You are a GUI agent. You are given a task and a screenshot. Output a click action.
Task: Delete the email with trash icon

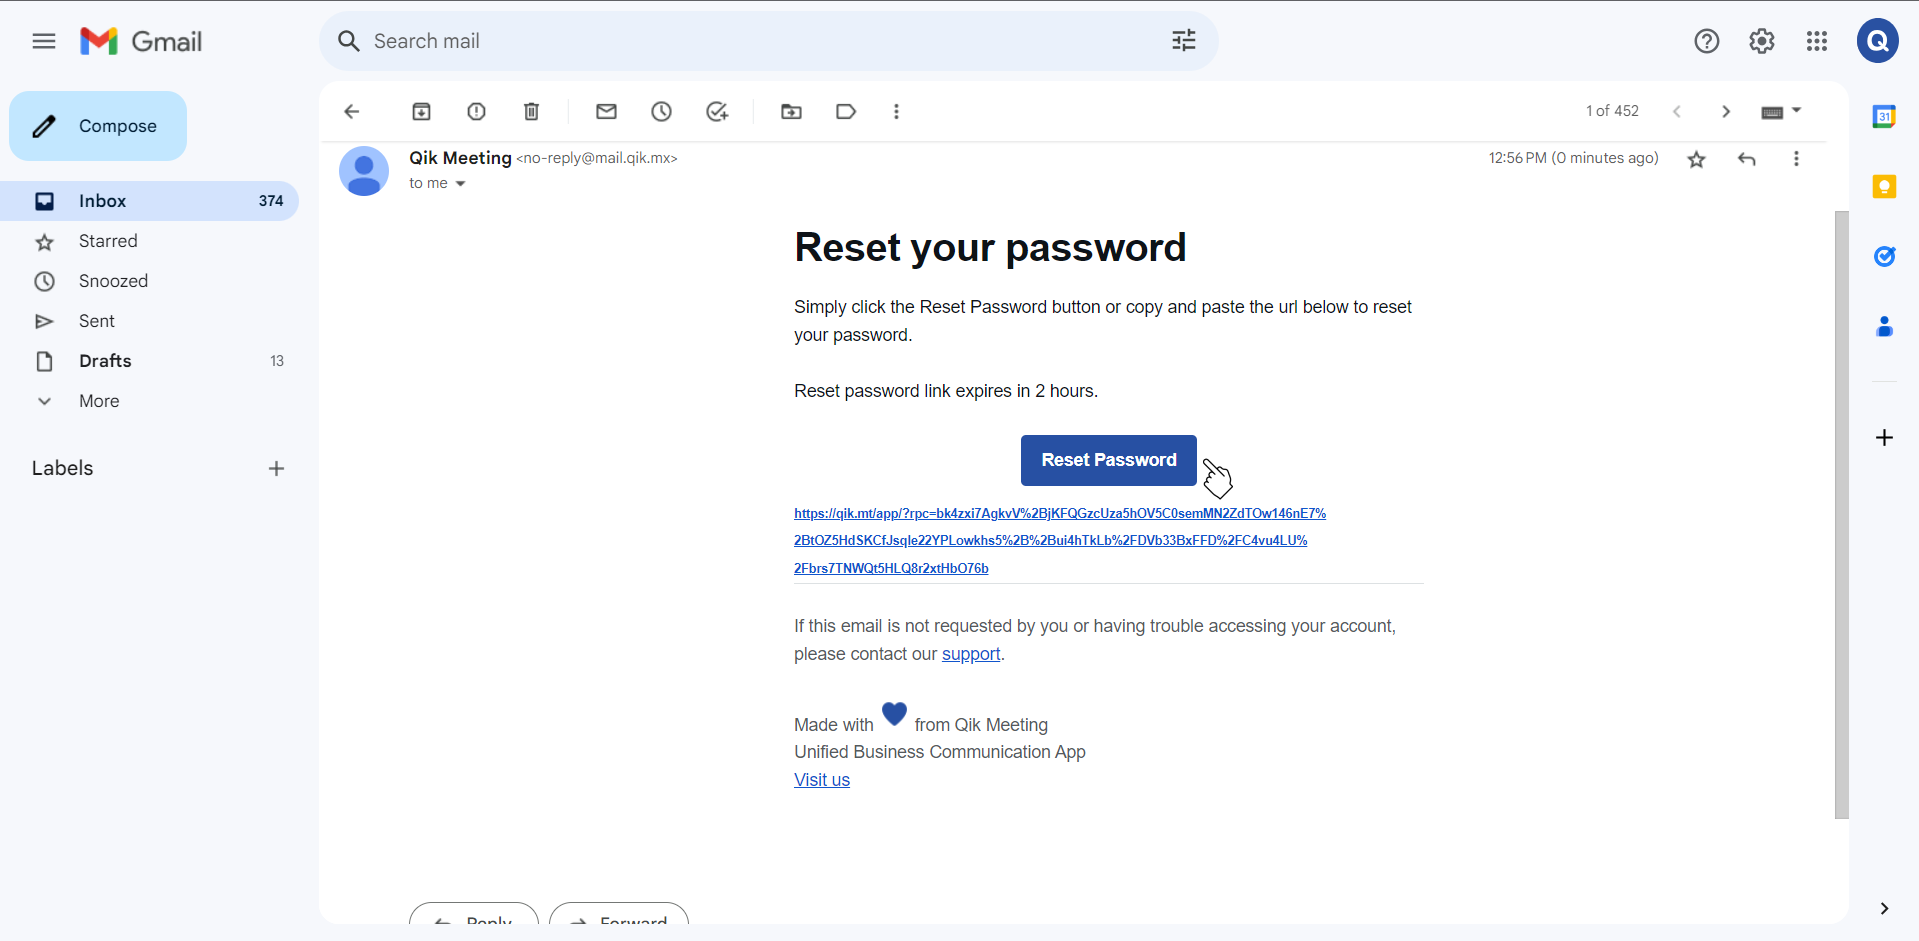pos(531,112)
